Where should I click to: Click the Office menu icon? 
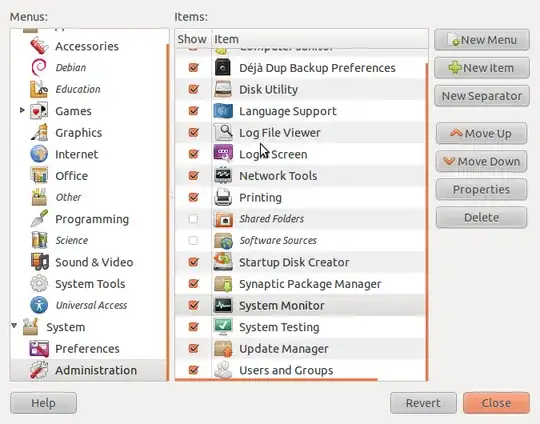click(x=39, y=176)
